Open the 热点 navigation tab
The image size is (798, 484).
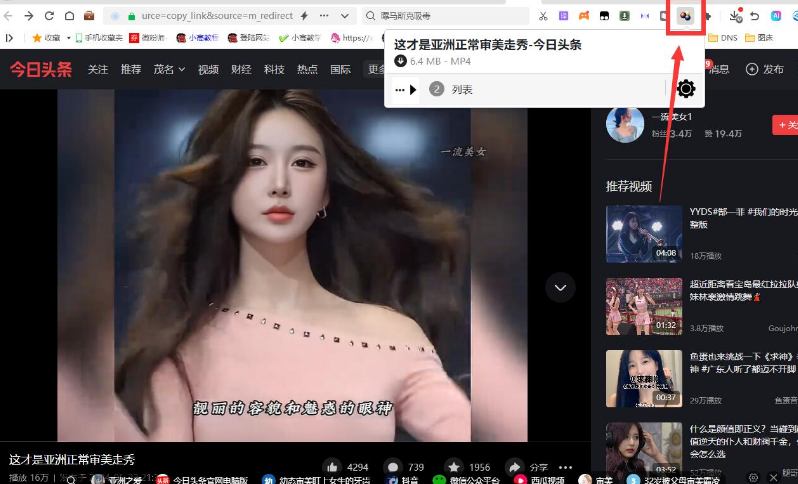click(x=307, y=69)
